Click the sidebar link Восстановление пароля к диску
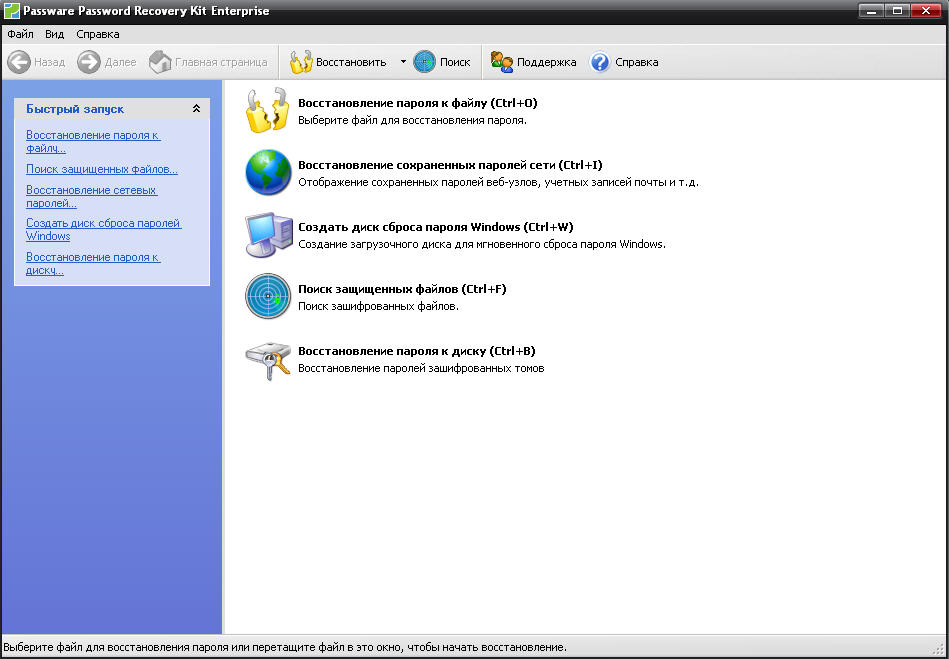Image resolution: width=949 pixels, height=659 pixels. click(x=93, y=263)
